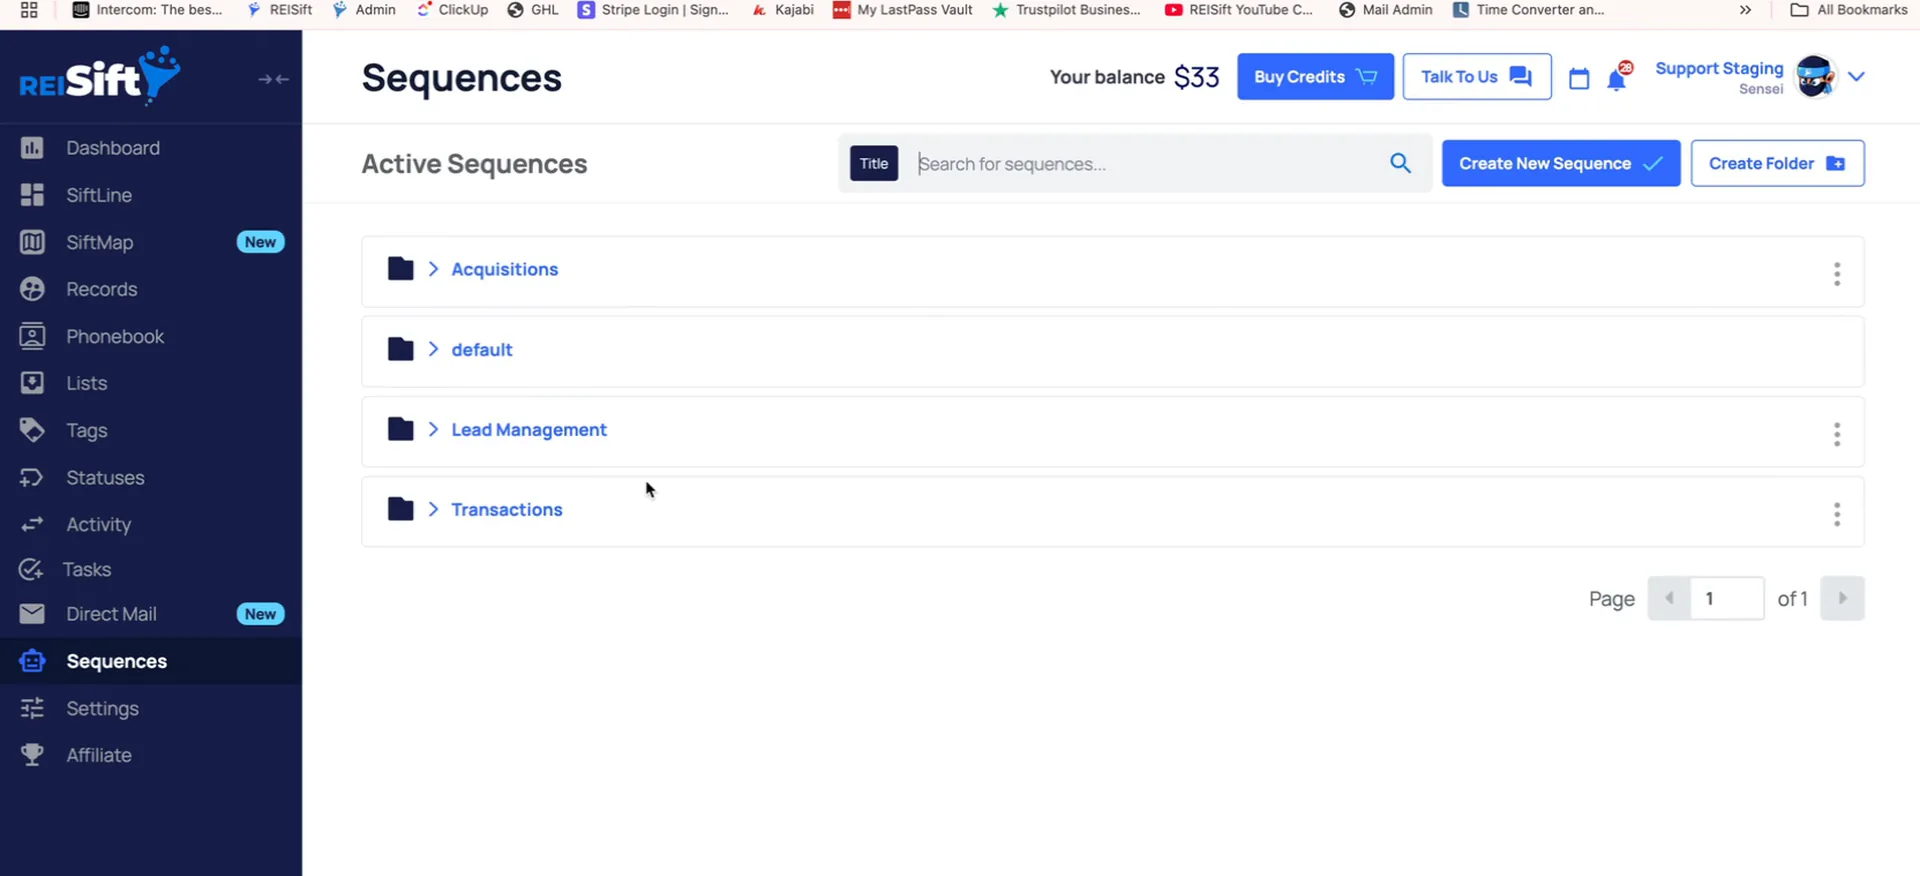Screen dimensions: 1920x876
Task: Open the SiftMap map icon
Action: click(x=32, y=242)
